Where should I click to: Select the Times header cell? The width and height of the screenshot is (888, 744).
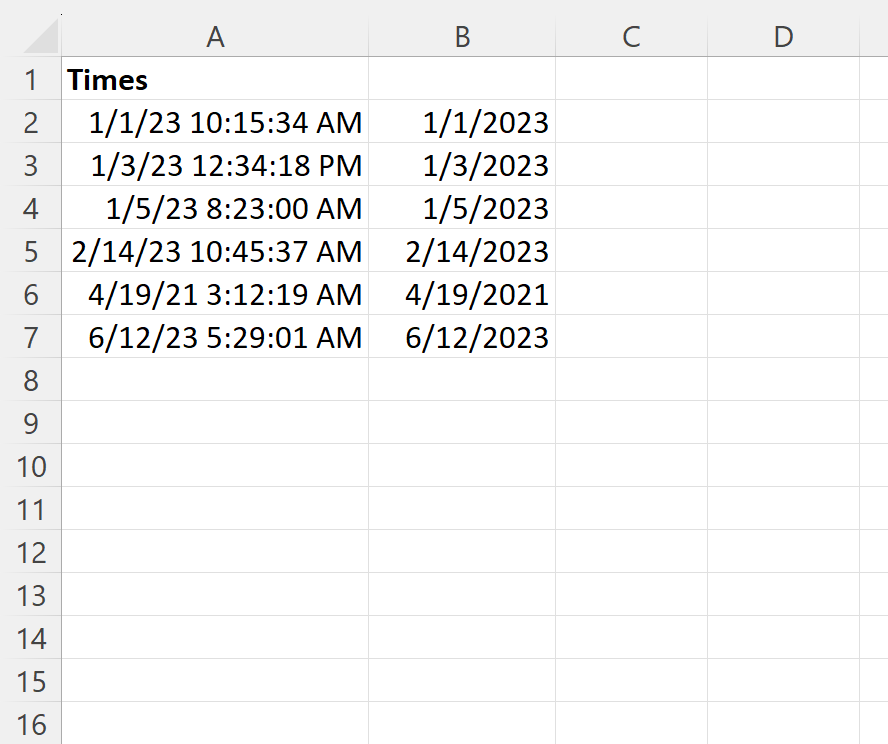(x=215, y=79)
